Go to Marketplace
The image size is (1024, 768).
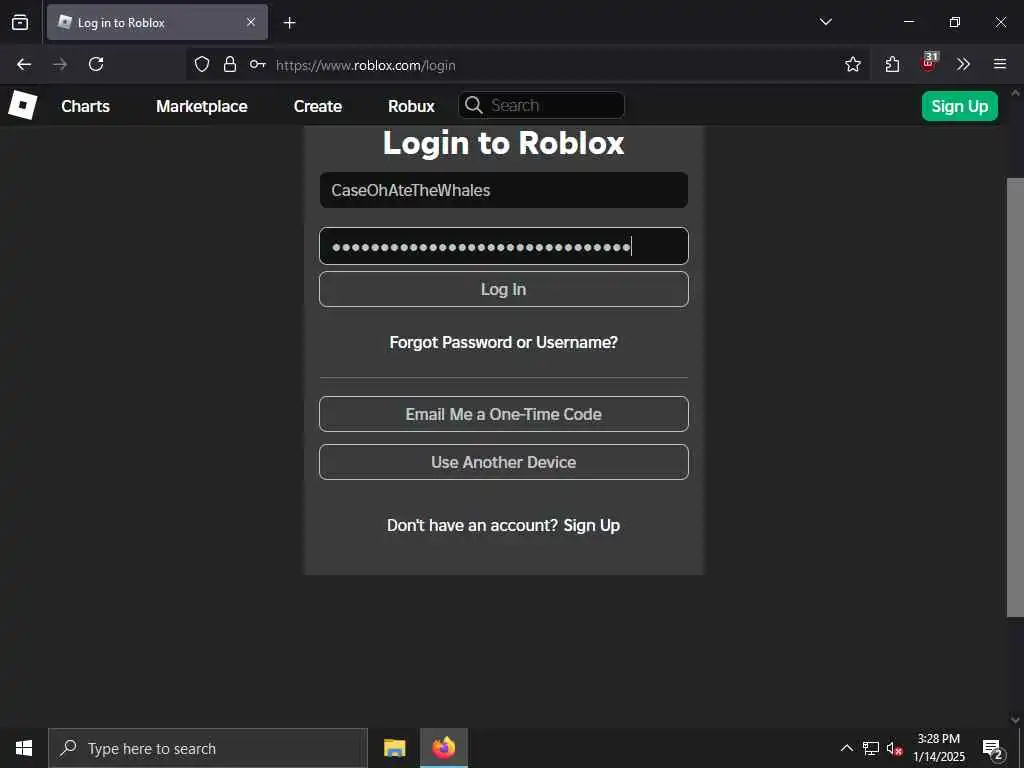[x=202, y=106]
